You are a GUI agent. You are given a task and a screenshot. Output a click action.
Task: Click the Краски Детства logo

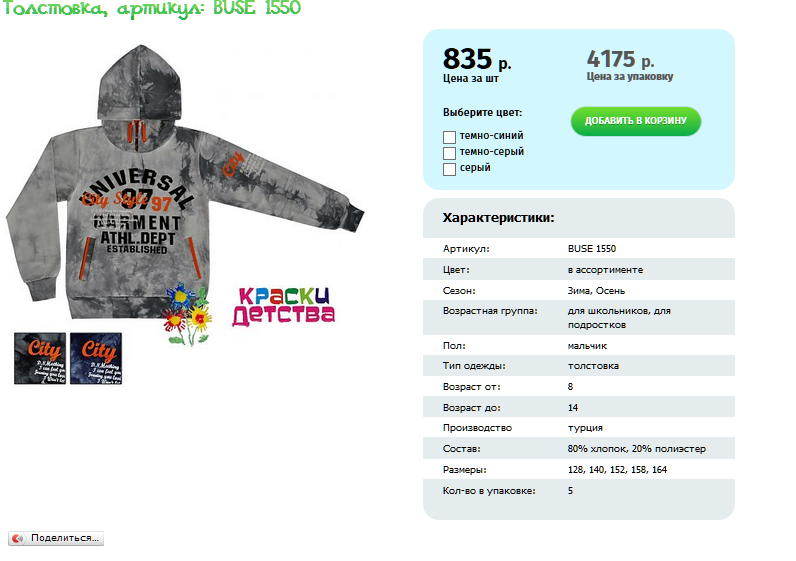284,306
